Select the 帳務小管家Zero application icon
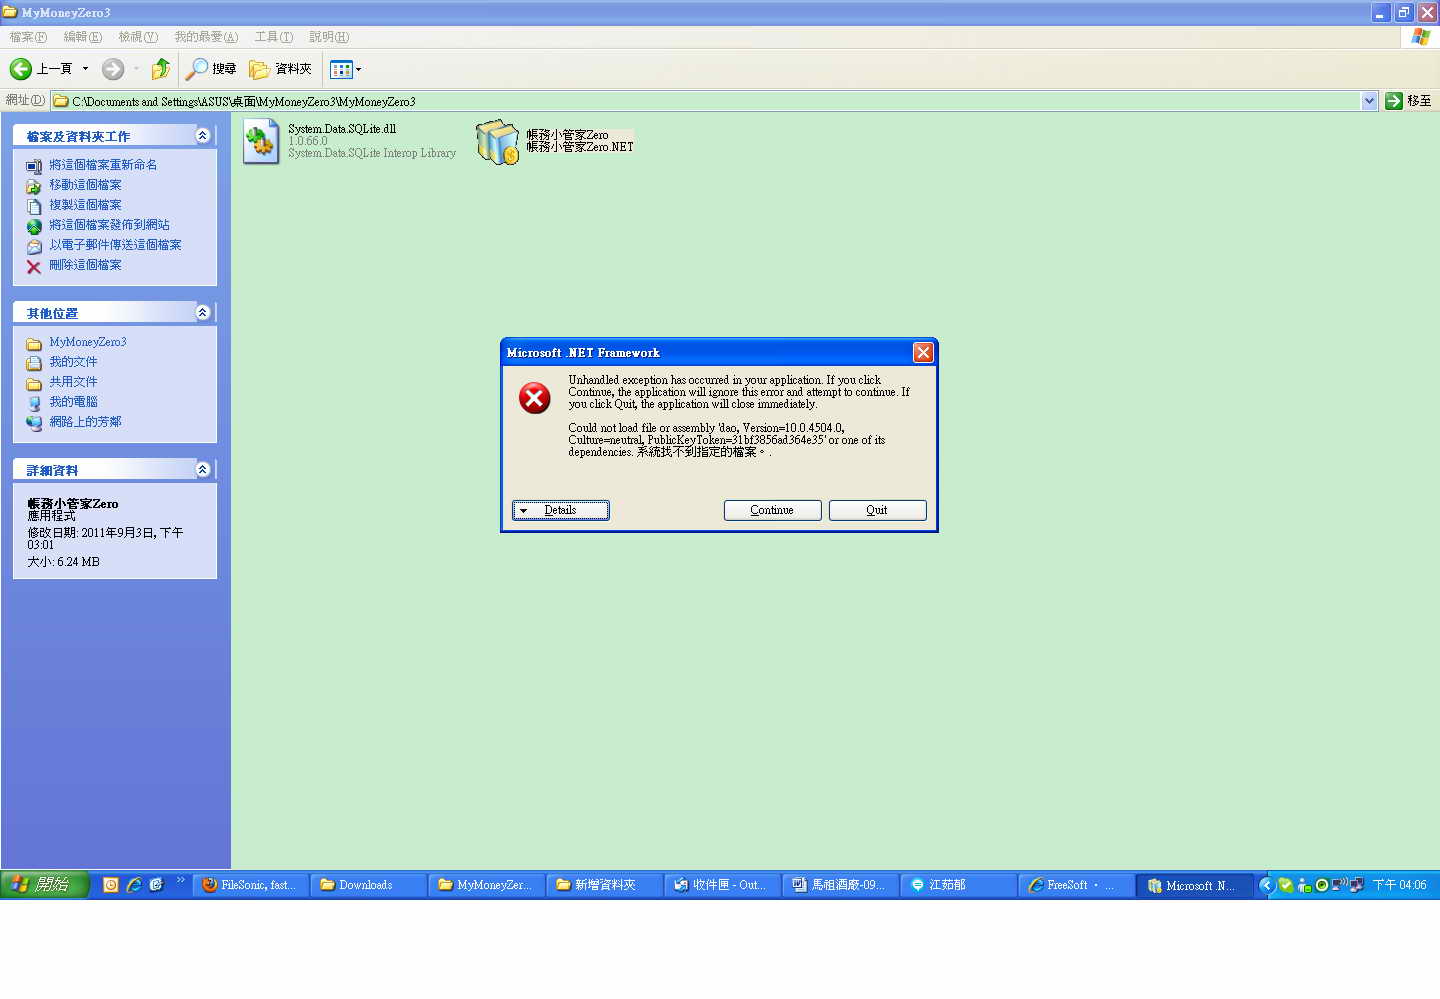The height and width of the screenshot is (999, 1440). 497,142
